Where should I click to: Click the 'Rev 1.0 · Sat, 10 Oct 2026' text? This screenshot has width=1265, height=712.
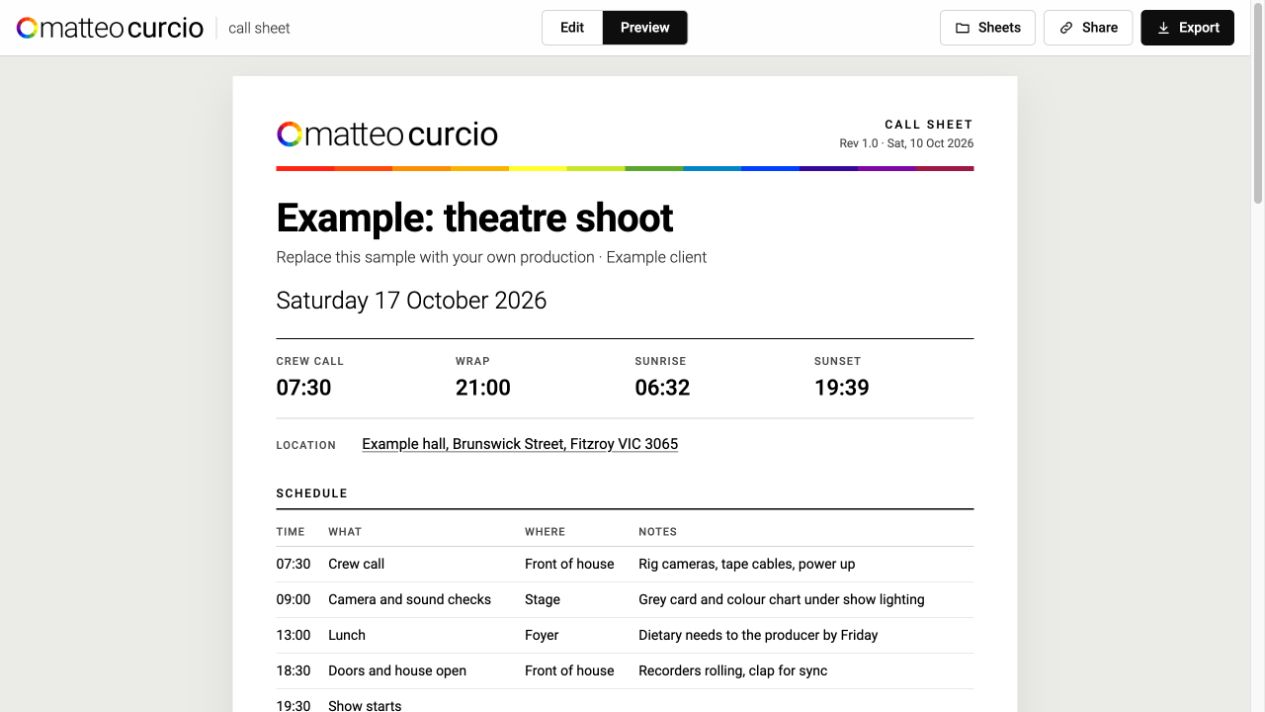906,143
